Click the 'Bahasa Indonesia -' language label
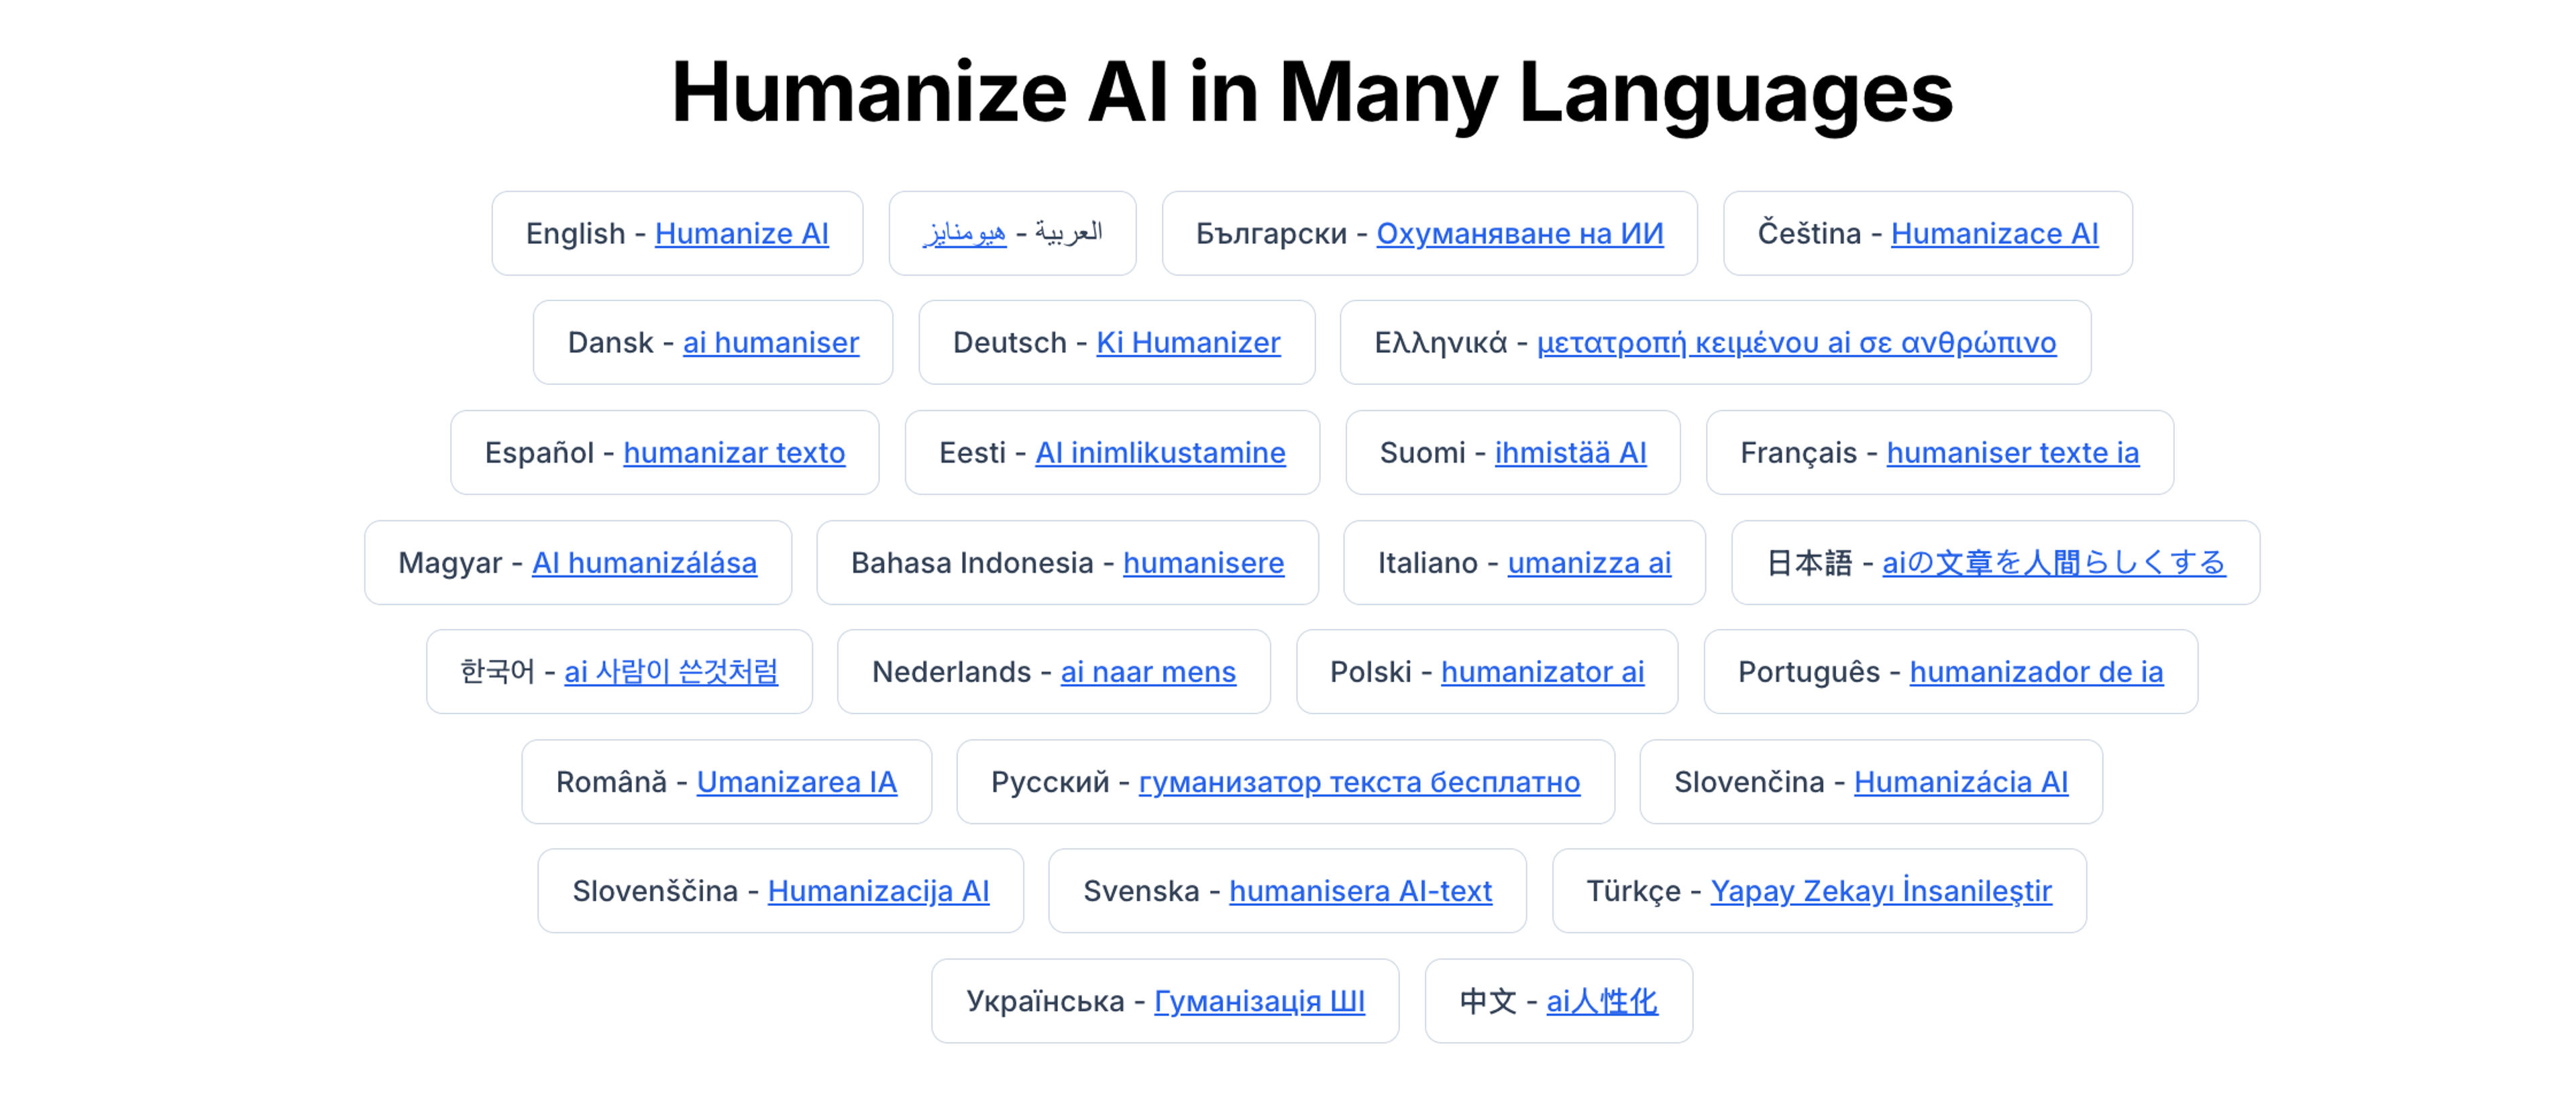 click(x=982, y=563)
